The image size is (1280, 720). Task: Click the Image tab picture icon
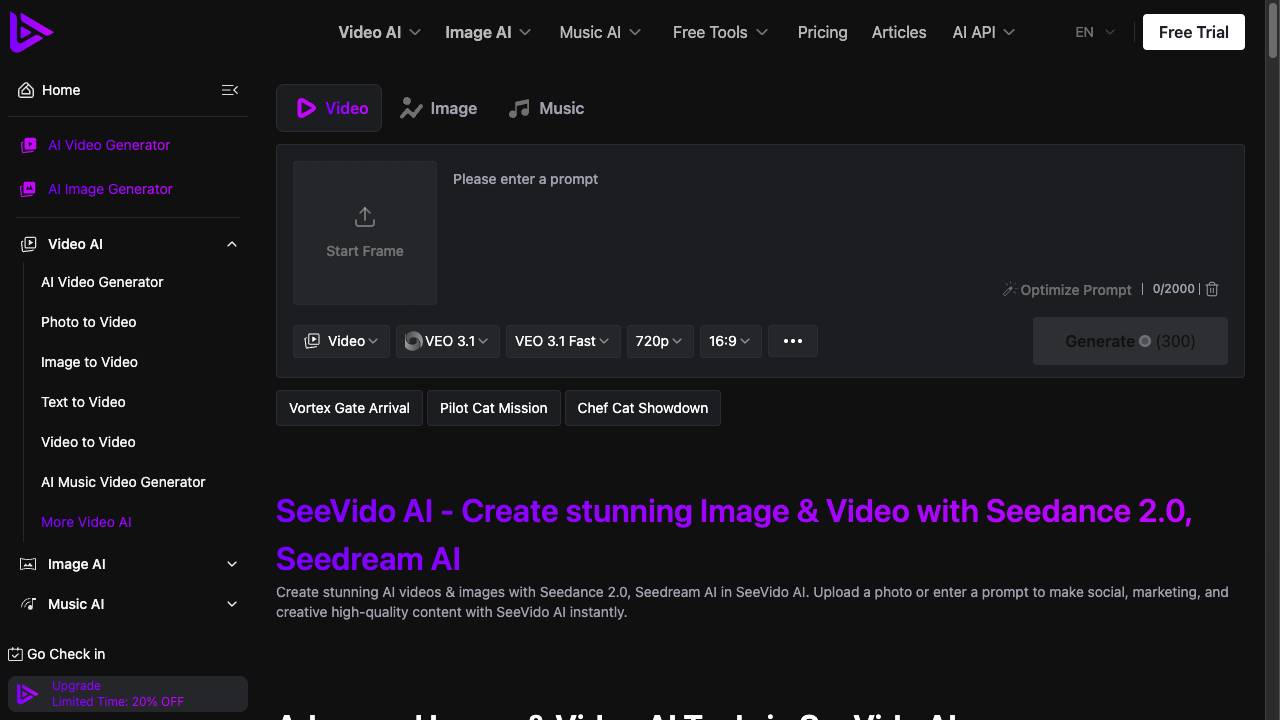[x=411, y=108]
